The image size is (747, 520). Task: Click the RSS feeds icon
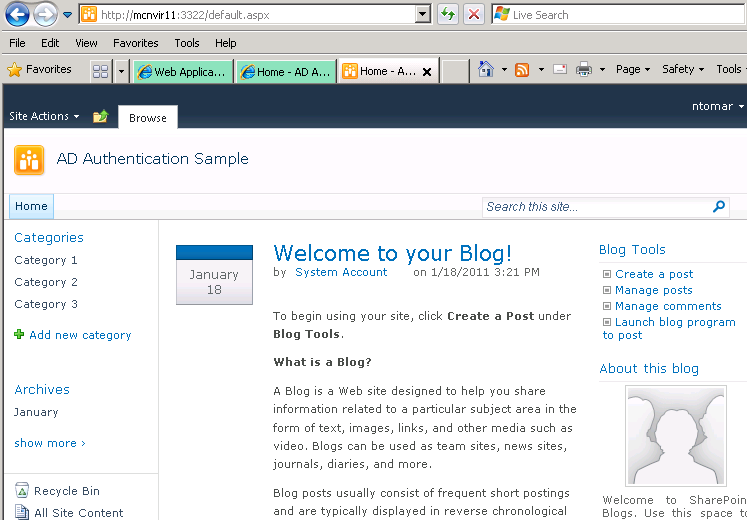coord(522,70)
